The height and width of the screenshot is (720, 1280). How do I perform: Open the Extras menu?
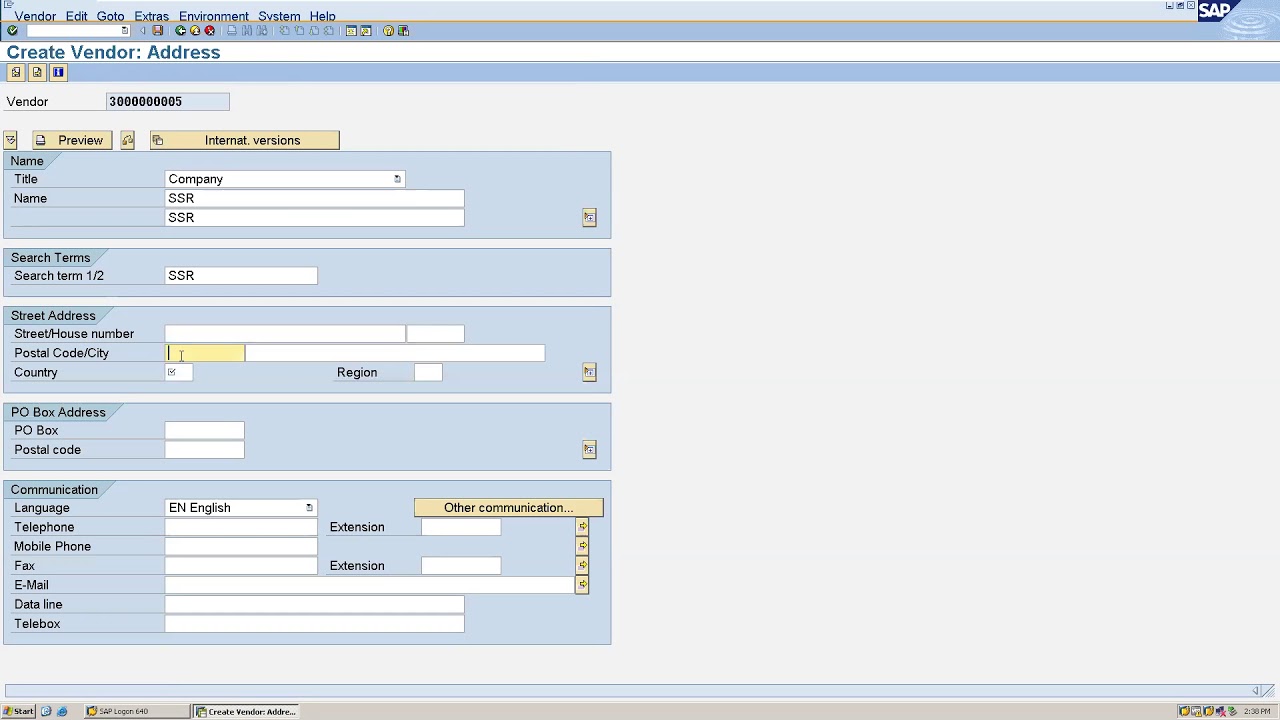[x=152, y=16]
